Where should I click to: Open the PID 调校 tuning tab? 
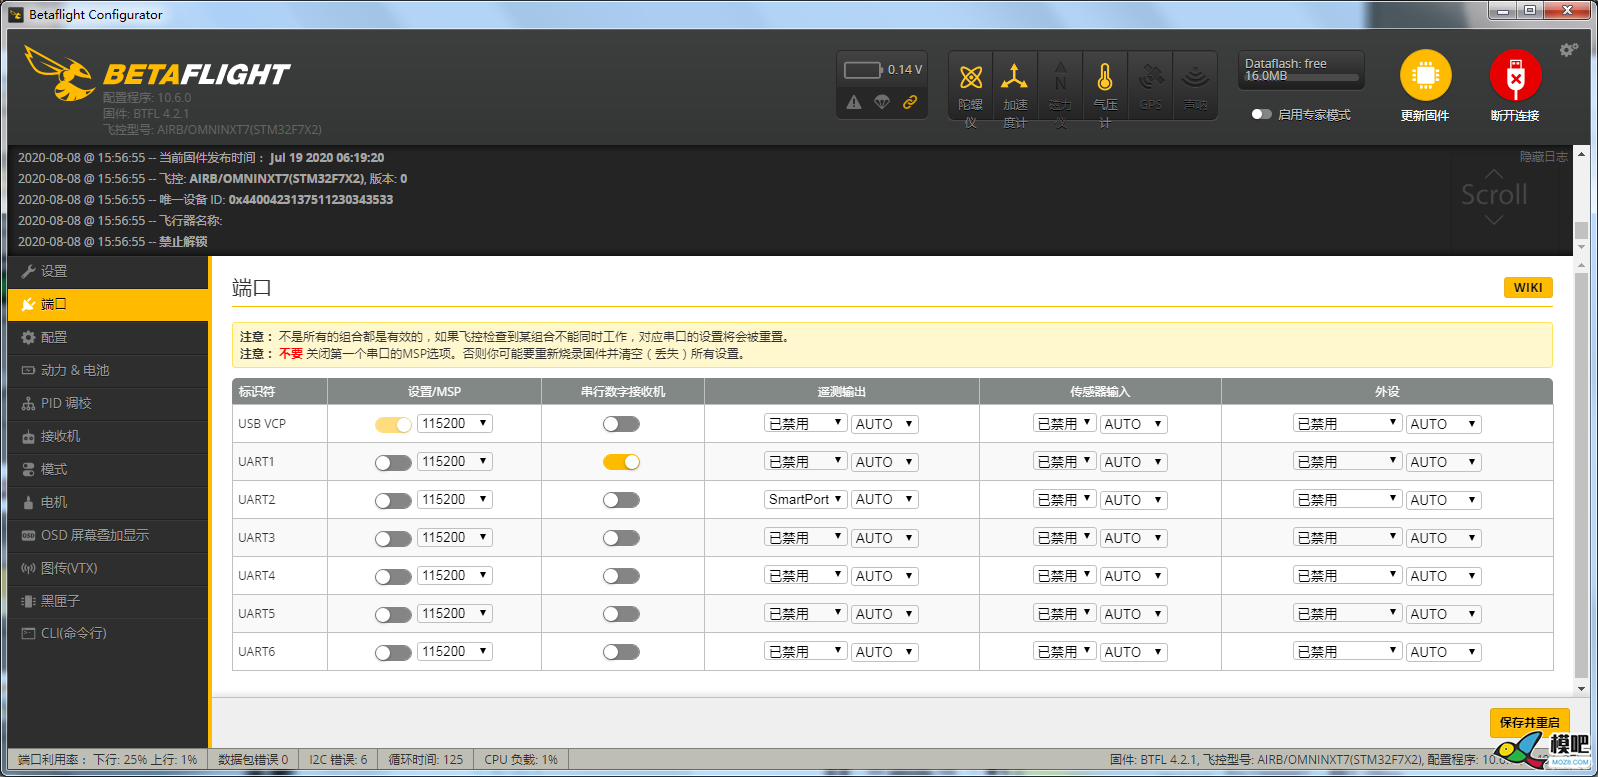[x=108, y=403]
